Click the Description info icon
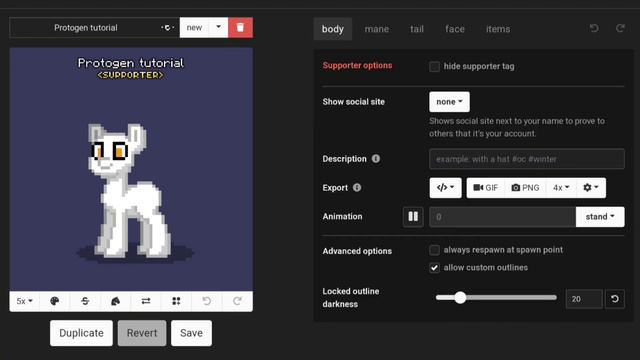The height and width of the screenshot is (360, 640). coord(376,158)
